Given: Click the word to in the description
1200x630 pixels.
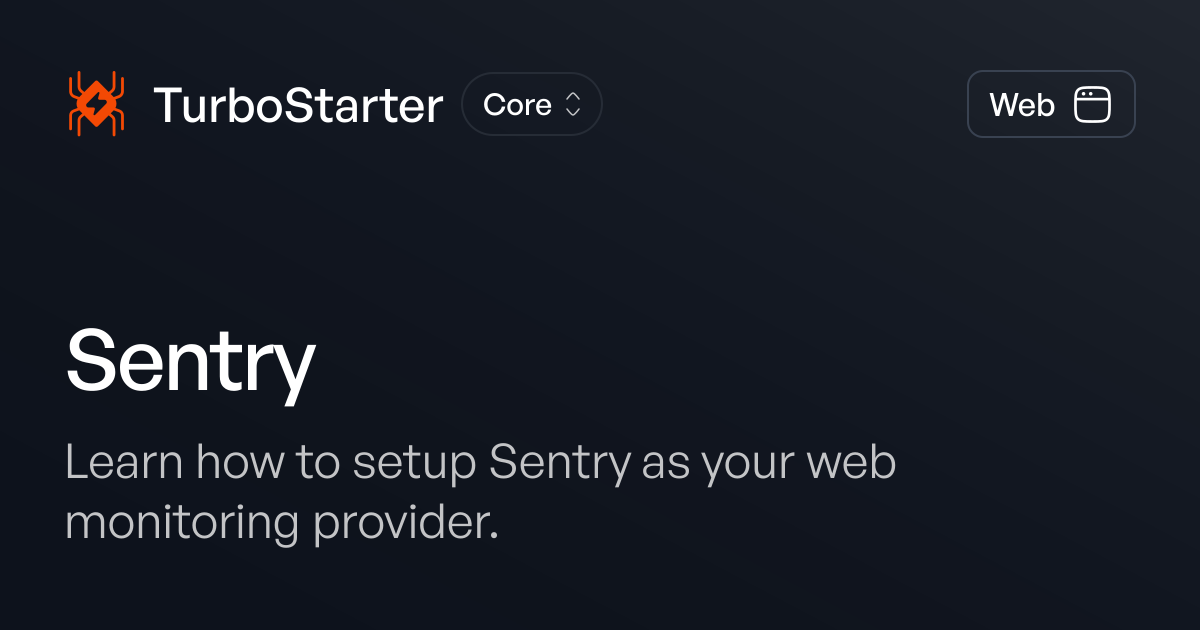Looking at the screenshot, I should tap(318, 463).
